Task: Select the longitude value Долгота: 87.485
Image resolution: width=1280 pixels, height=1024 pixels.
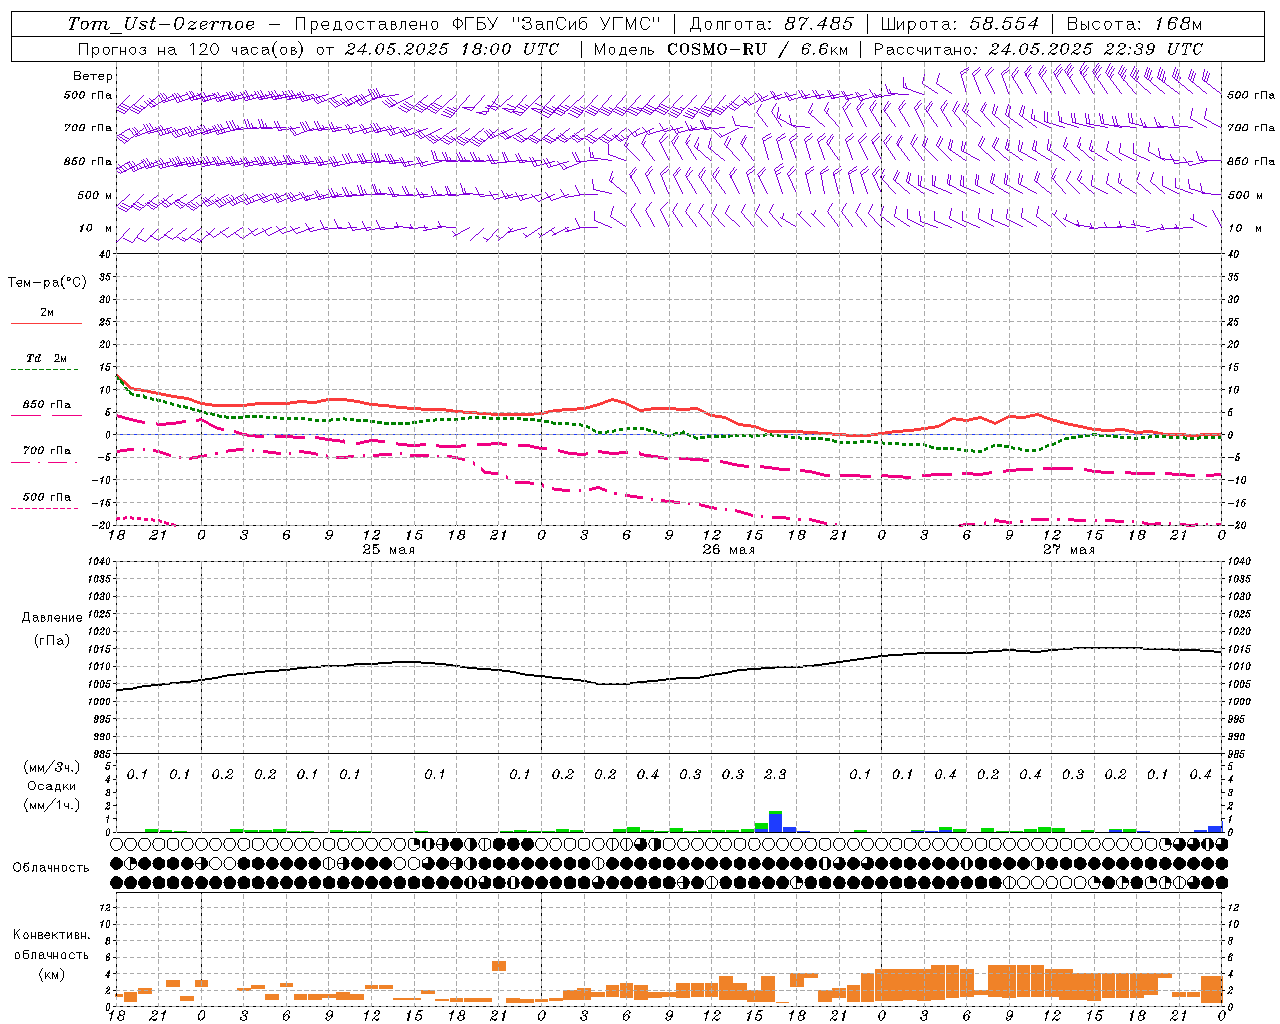Action: (772, 24)
